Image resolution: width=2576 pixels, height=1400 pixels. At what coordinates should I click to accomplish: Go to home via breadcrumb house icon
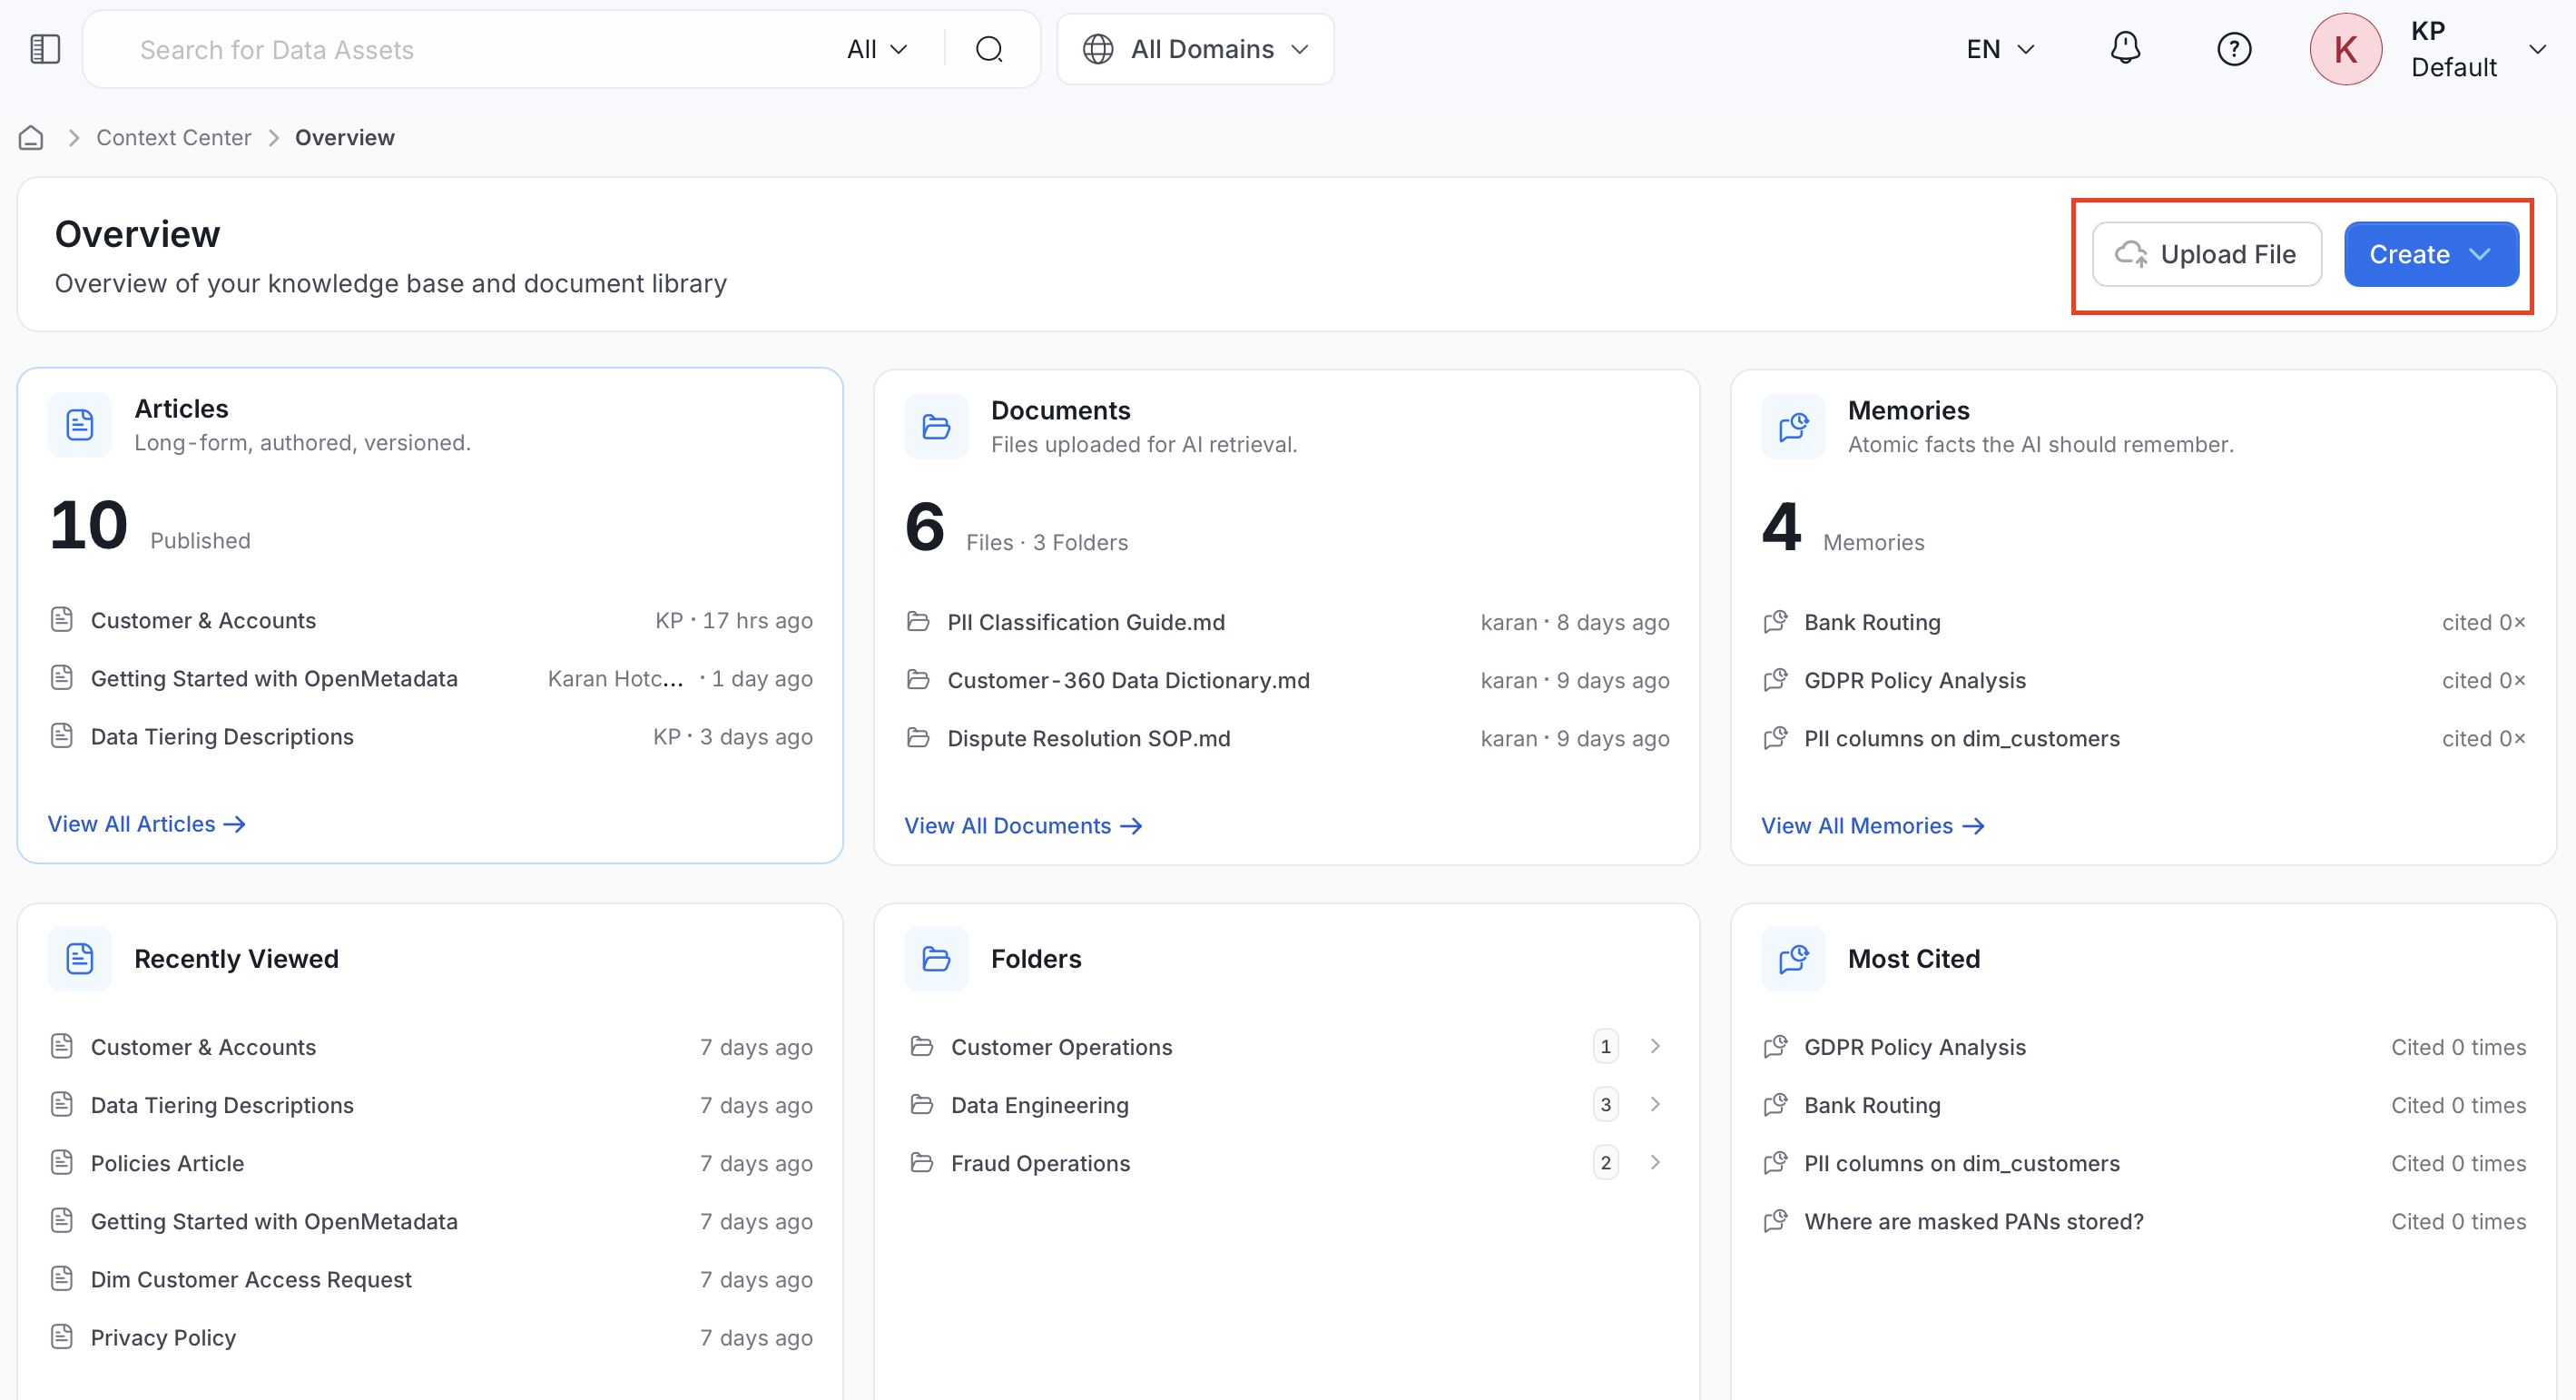[31, 137]
